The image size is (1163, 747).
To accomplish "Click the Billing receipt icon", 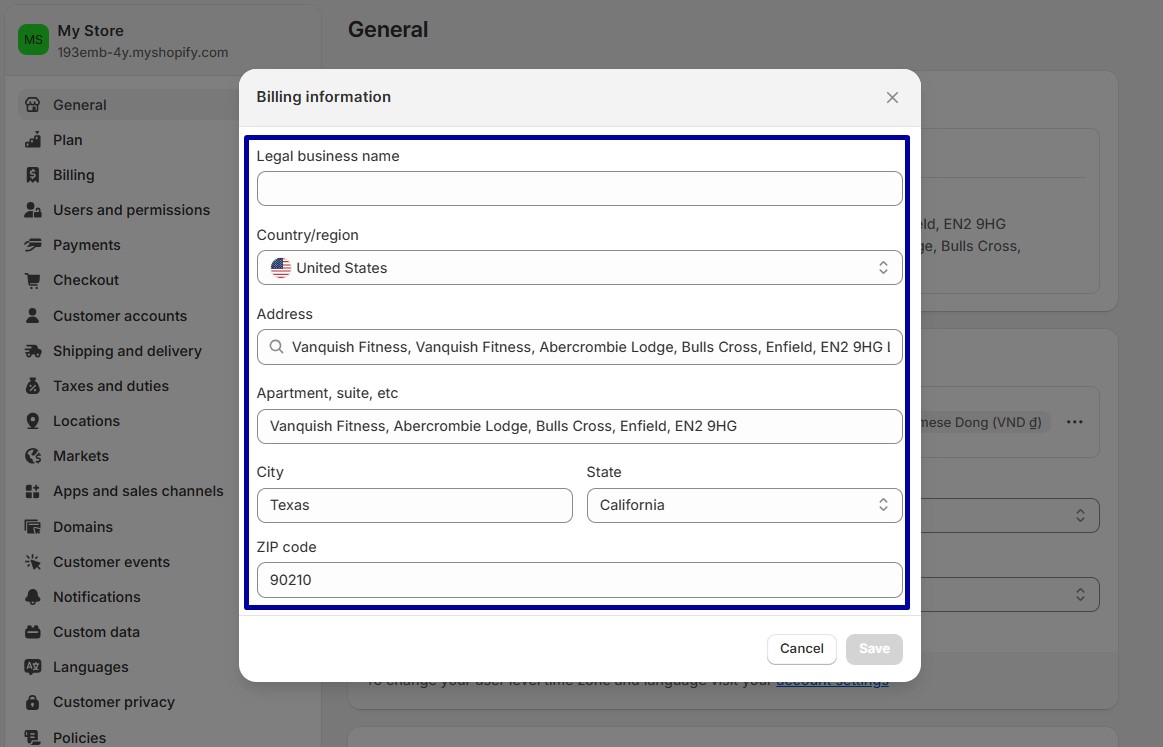I will coord(33,175).
